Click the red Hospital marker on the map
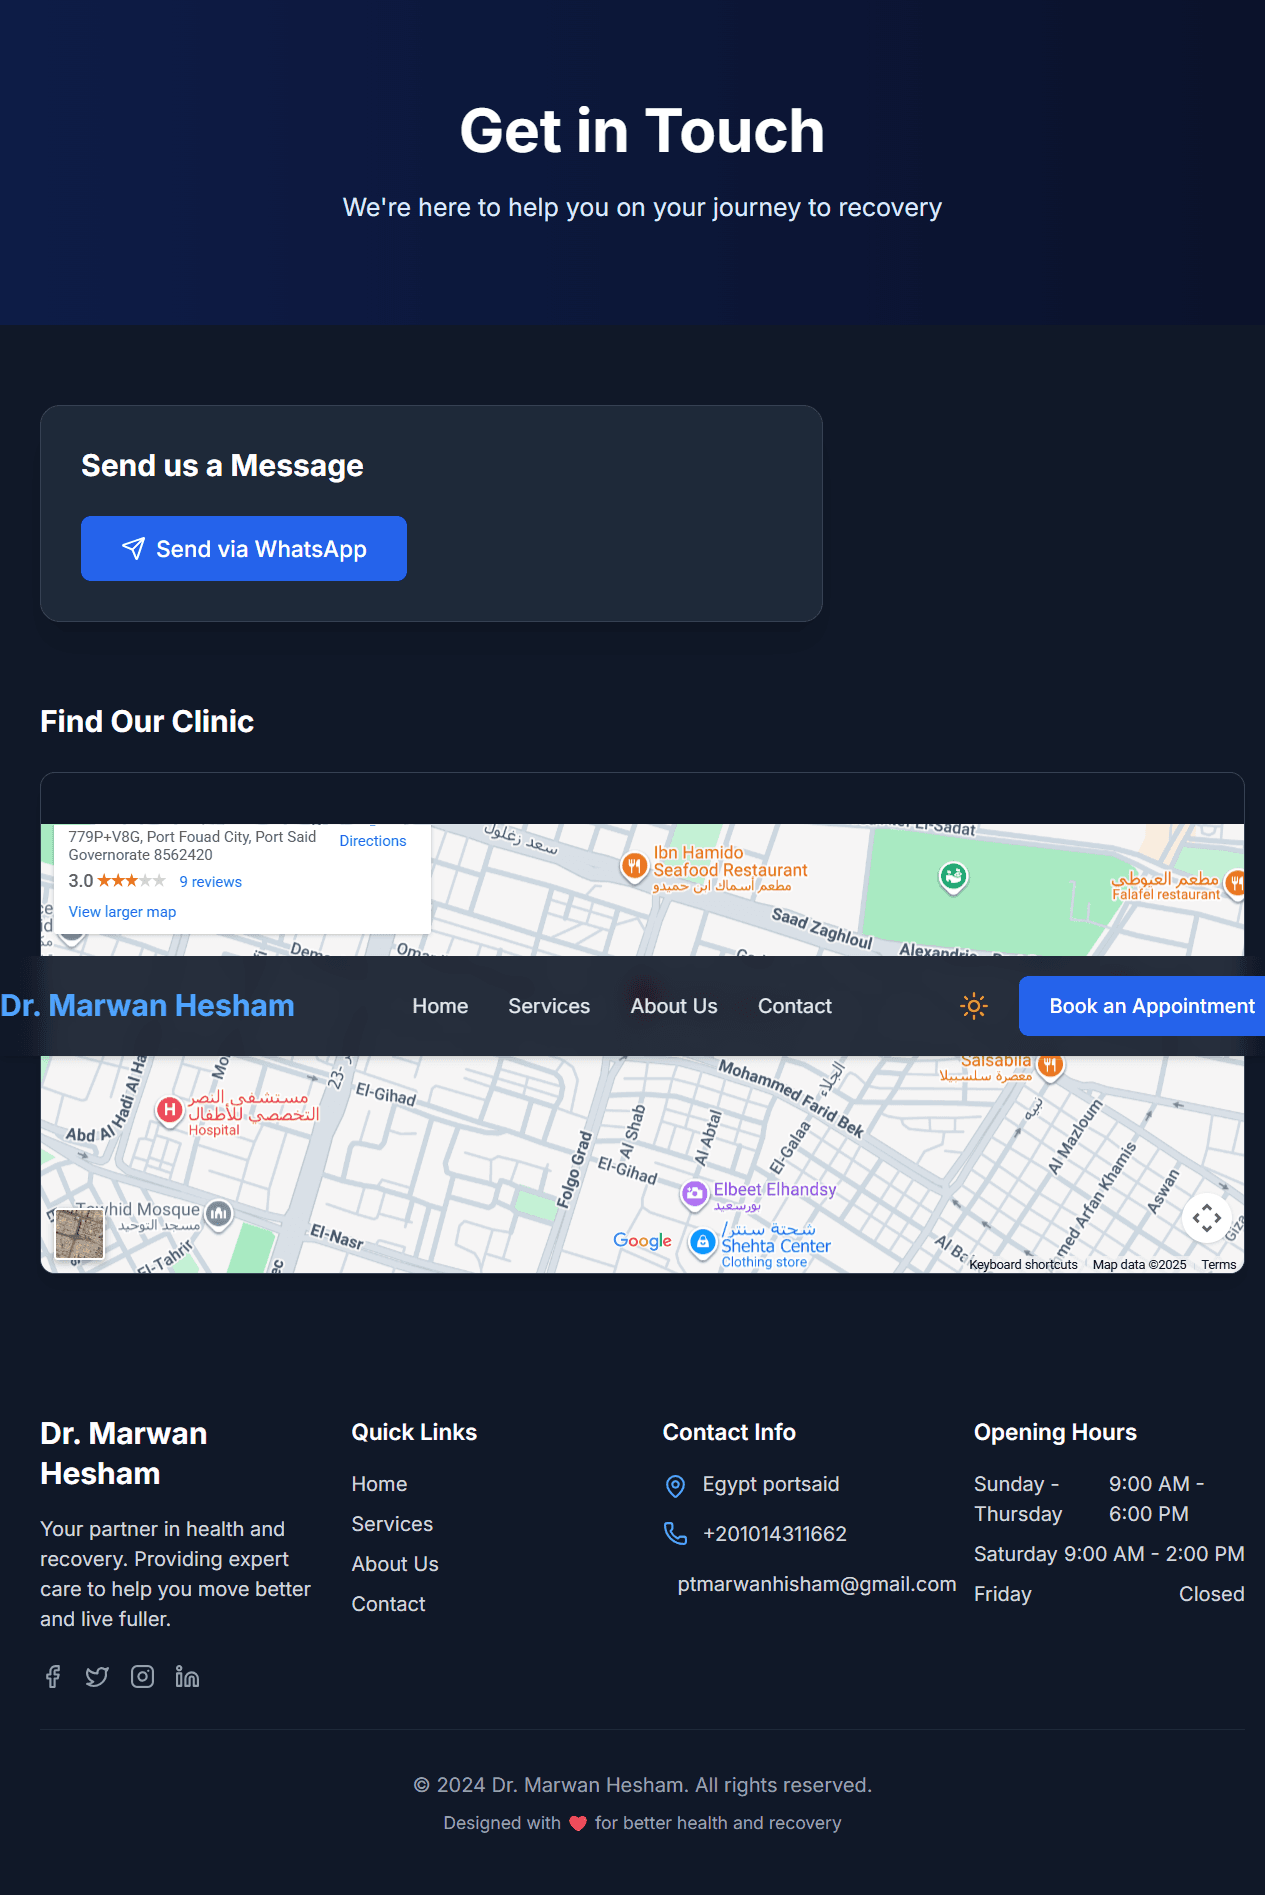Viewport: 1265px width, 1895px height. click(x=169, y=1110)
